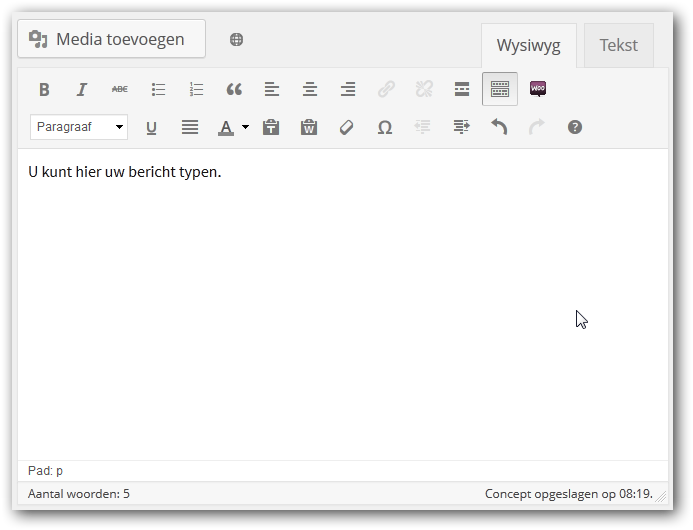This screenshot has height=530, width=693.
Task: Toggle bold formatting
Action: pos(44,89)
